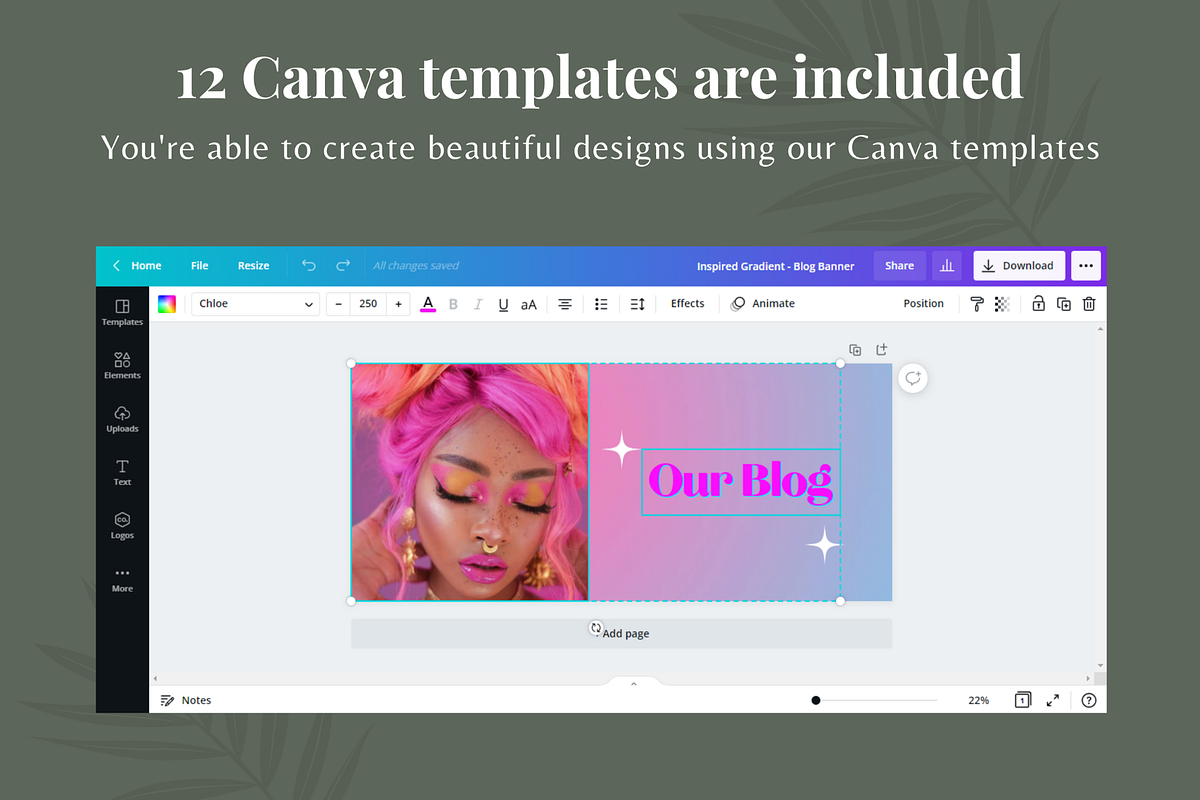Image resolution: width=1200 pixels, height=800 pixels.
Task: Duplicate page icon above canvas
Action: coord(855,350)
